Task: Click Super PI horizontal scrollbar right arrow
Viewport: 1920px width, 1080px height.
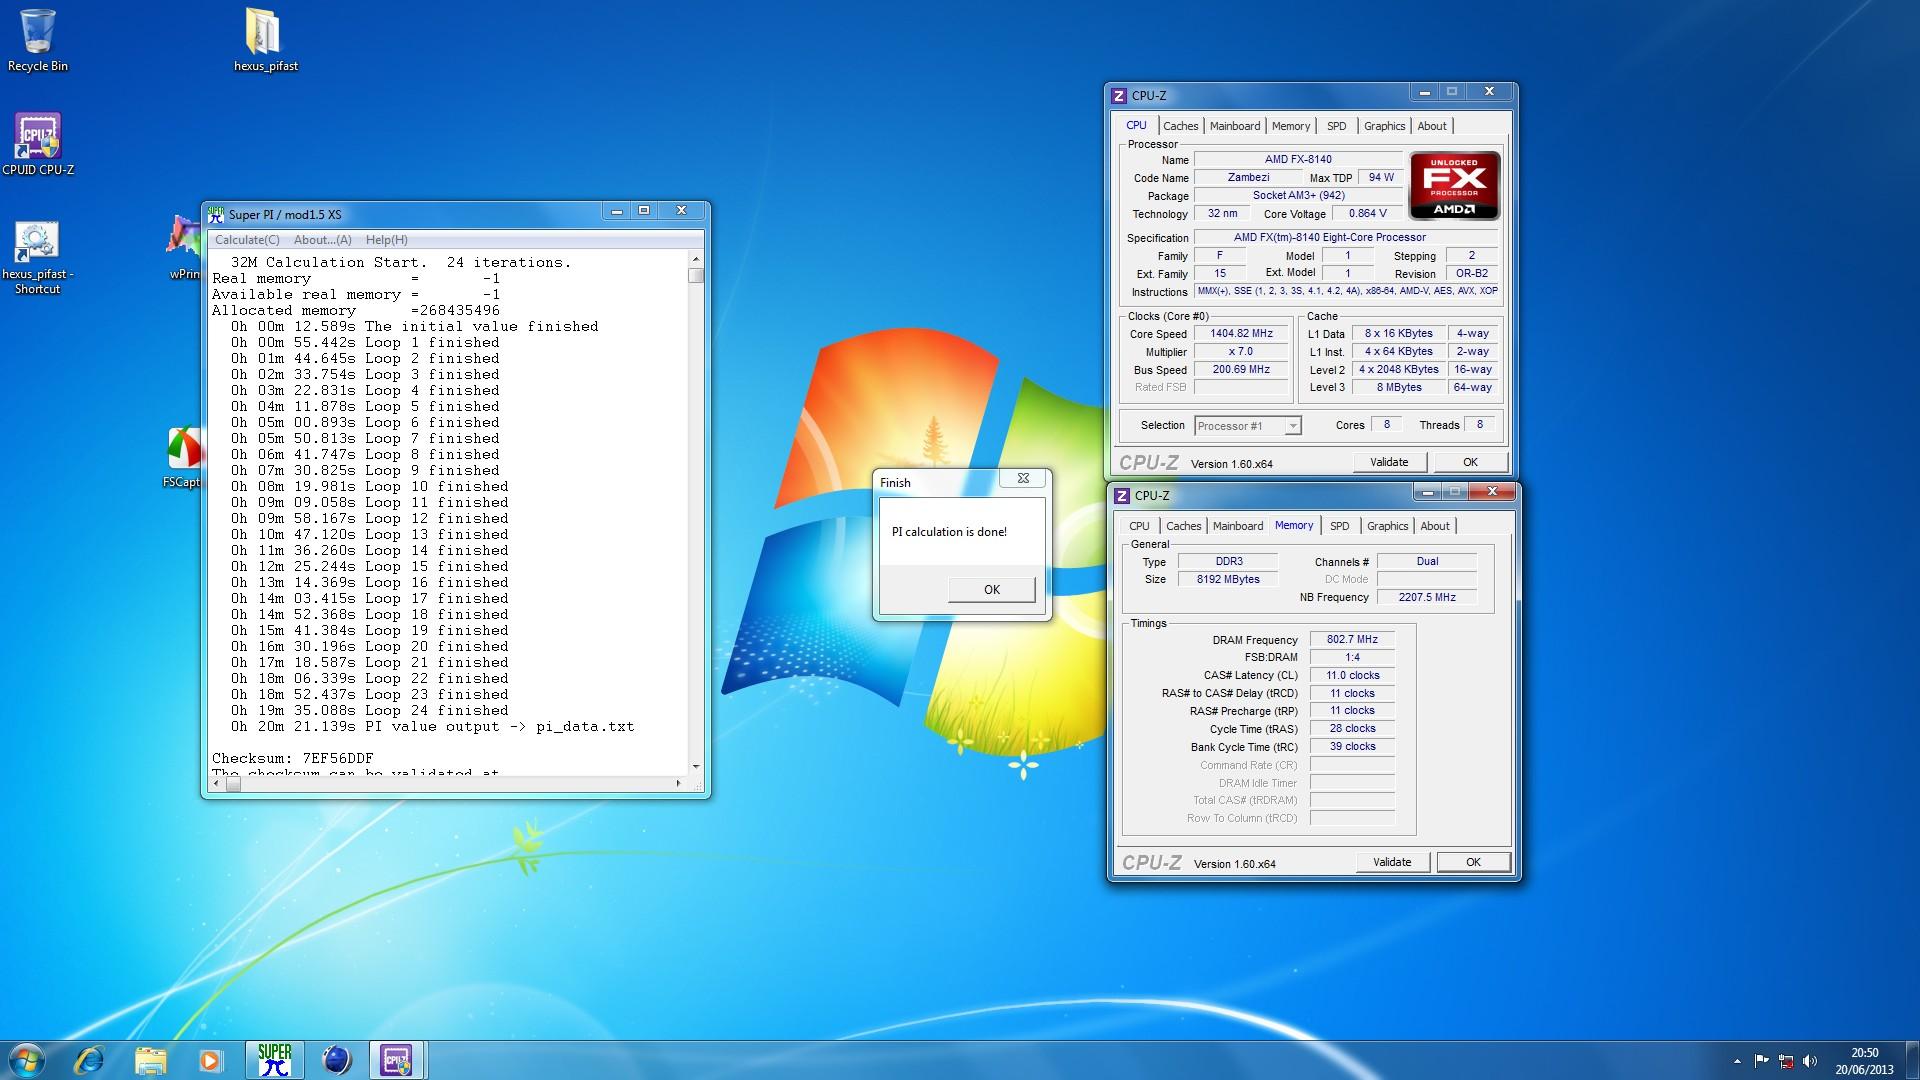Action: coord(679,784)
